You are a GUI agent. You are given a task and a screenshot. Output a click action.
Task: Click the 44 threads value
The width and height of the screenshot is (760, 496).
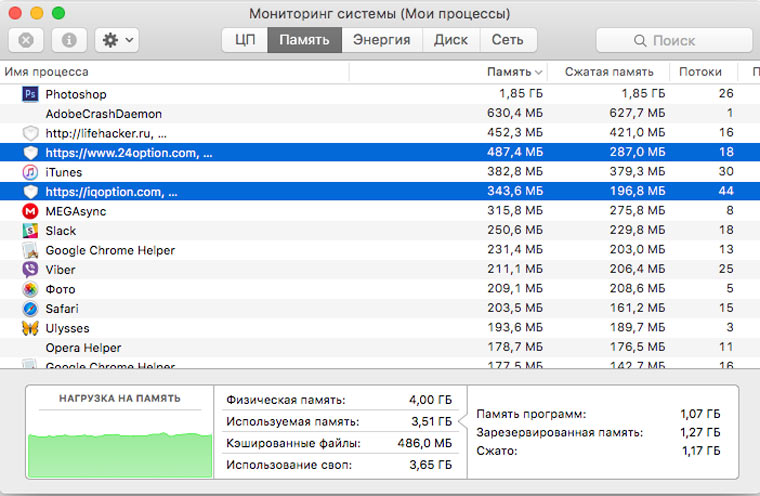click(726, 191)
